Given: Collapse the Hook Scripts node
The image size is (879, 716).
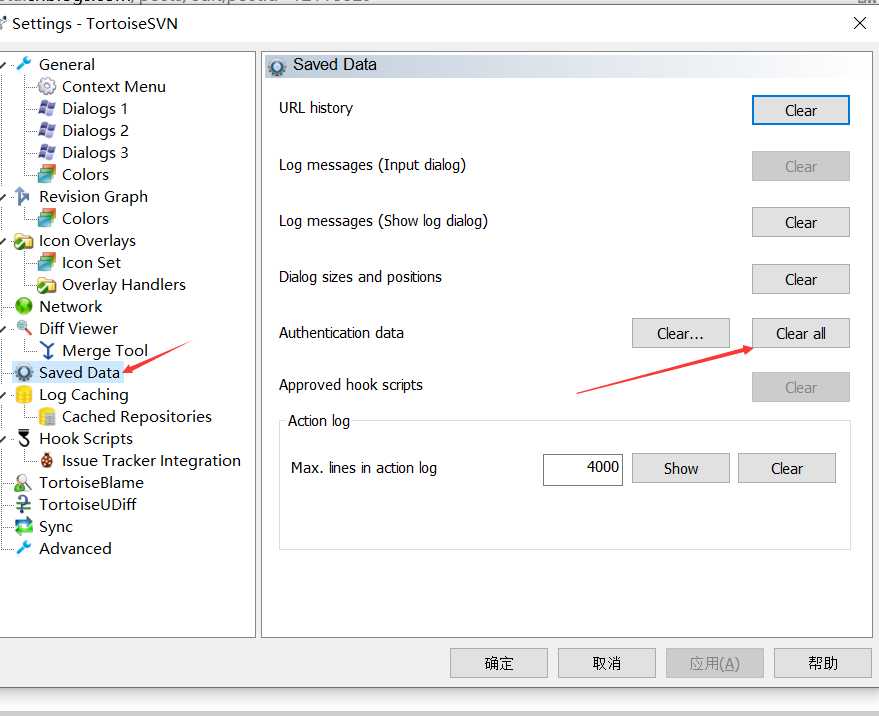Looking at the screenshot, I should [3, 439].
